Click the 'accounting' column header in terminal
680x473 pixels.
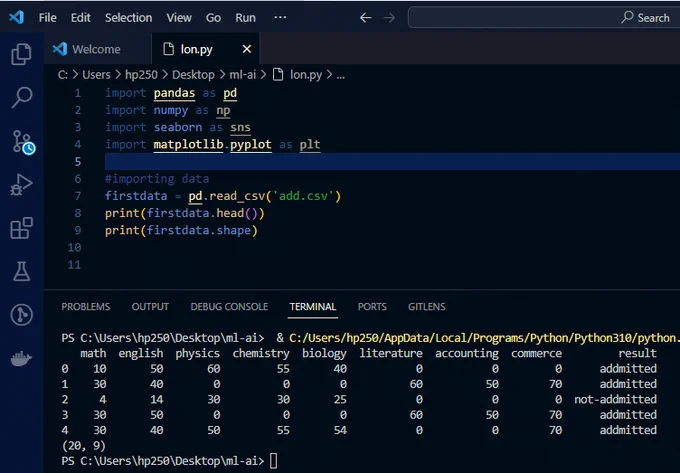click(x=467, y=353)
